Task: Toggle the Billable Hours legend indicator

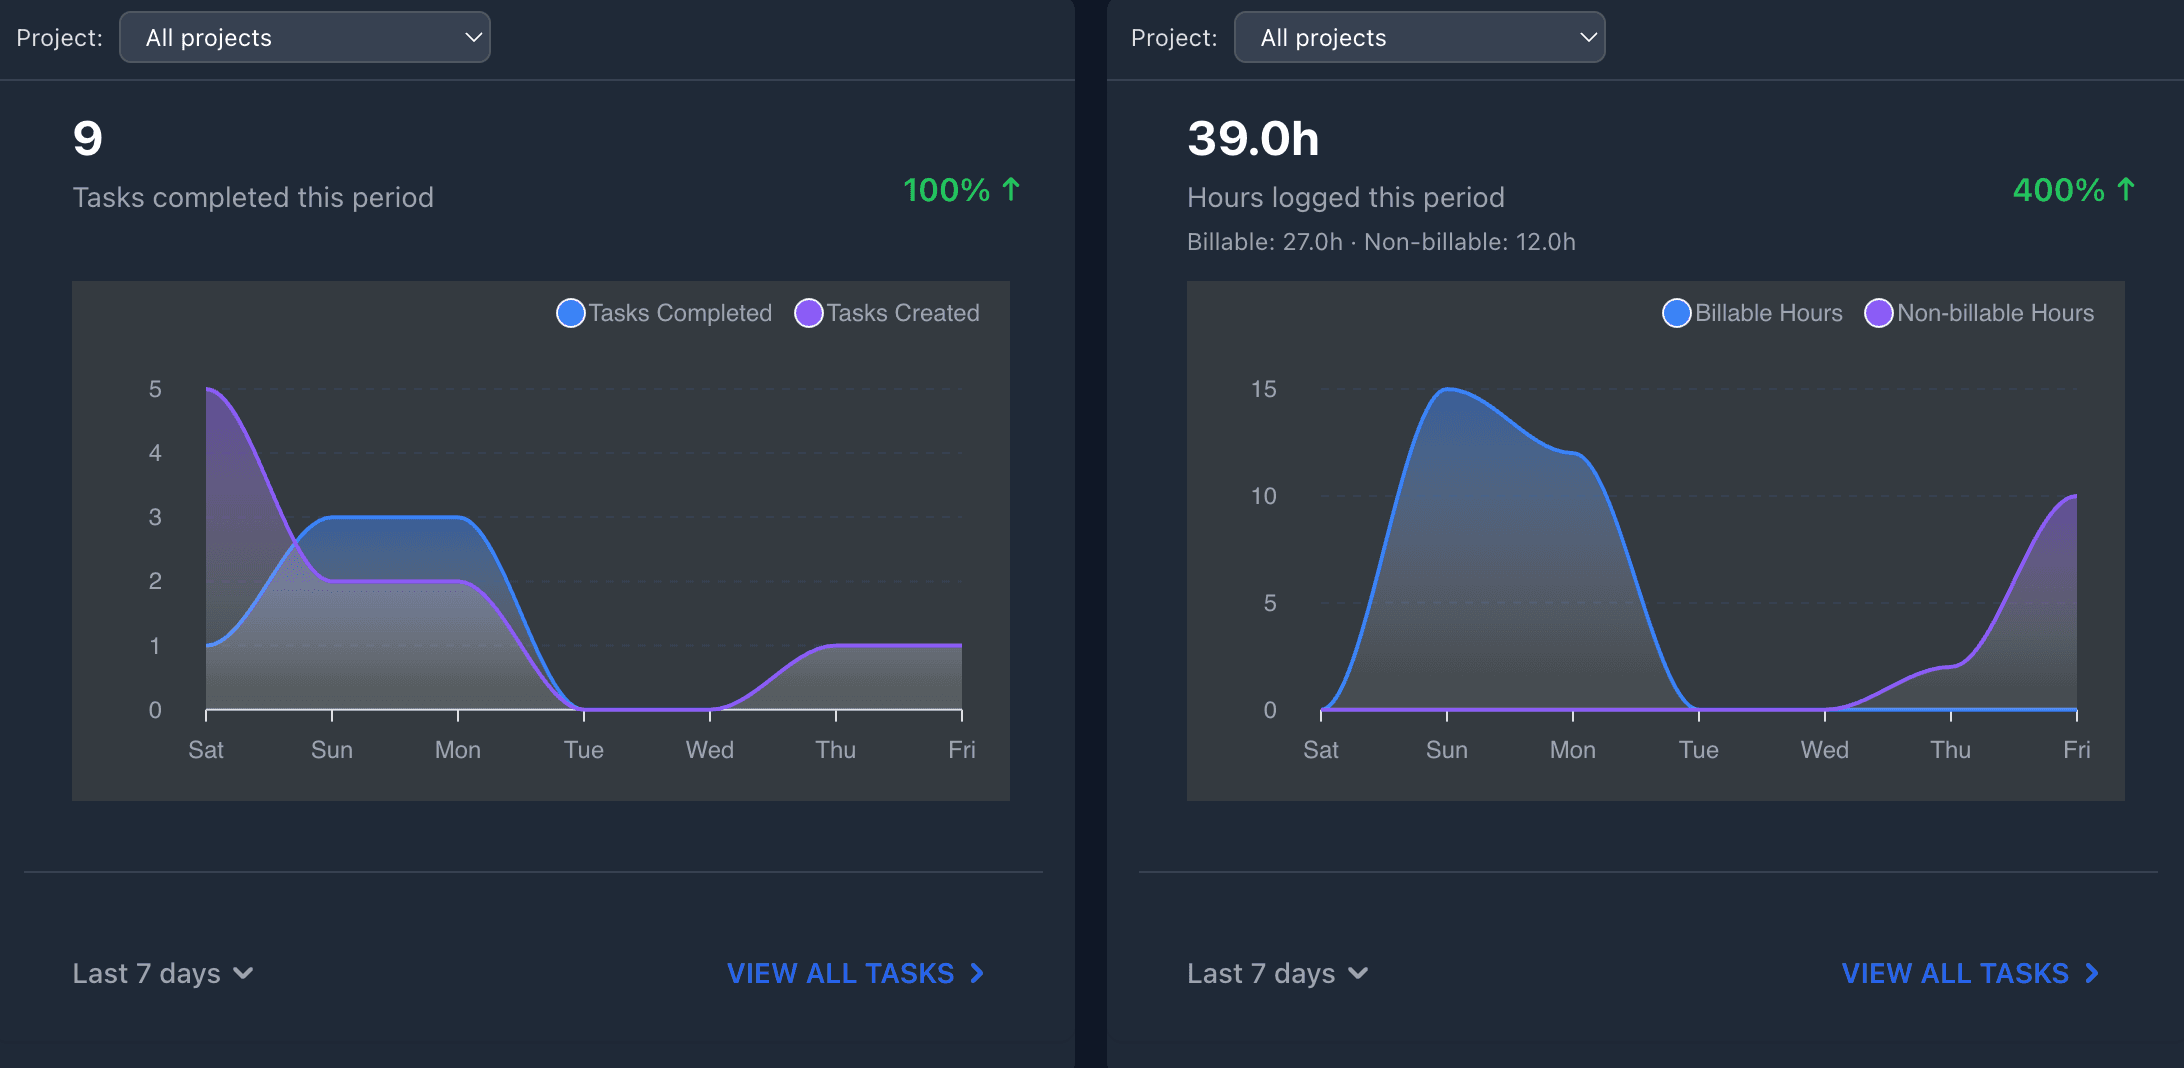Action: pos(1677,313)
